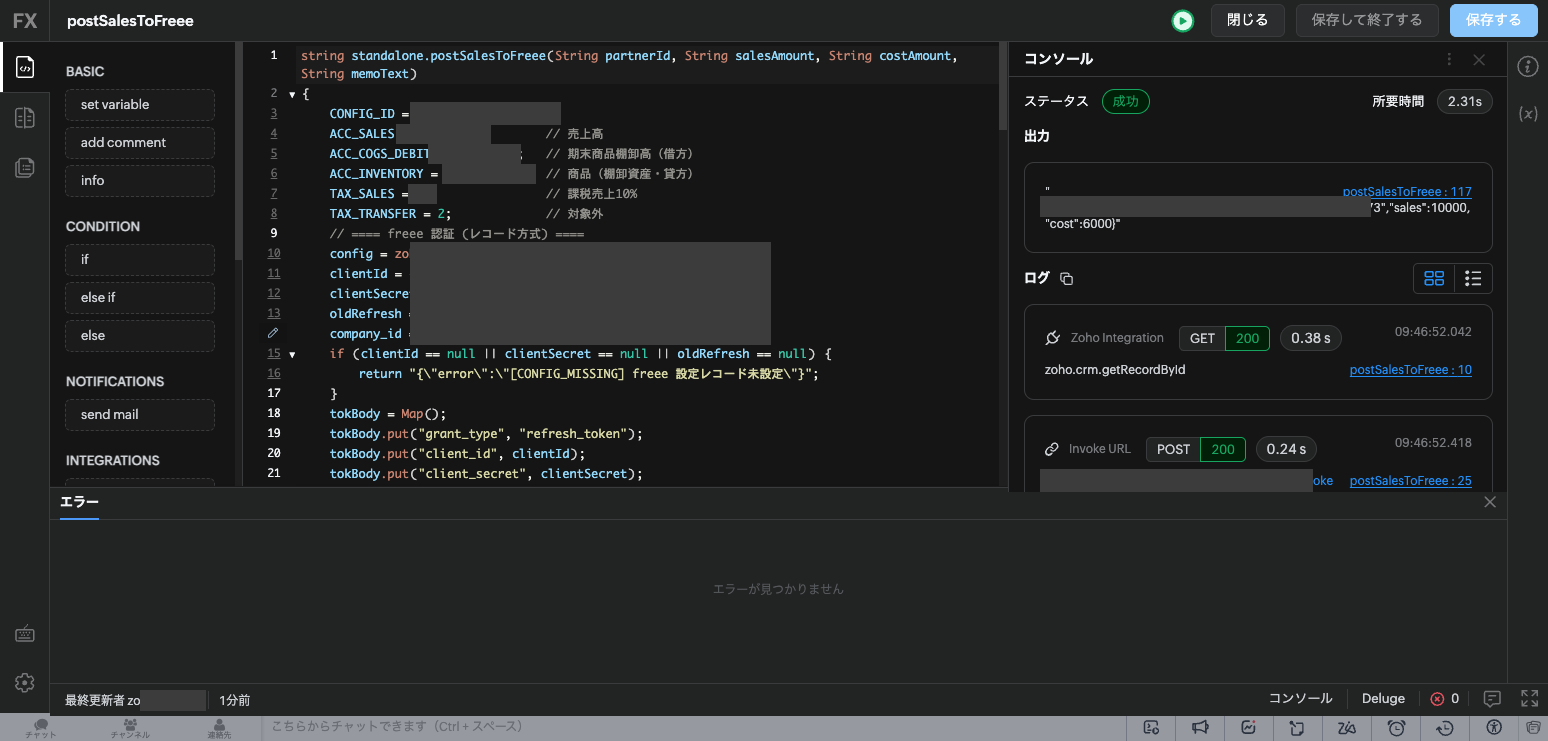Image resolution: width=1548 pixels, height=741 pixels.
Task: Open the recent history clock icon
Action: coord(1445,727)
